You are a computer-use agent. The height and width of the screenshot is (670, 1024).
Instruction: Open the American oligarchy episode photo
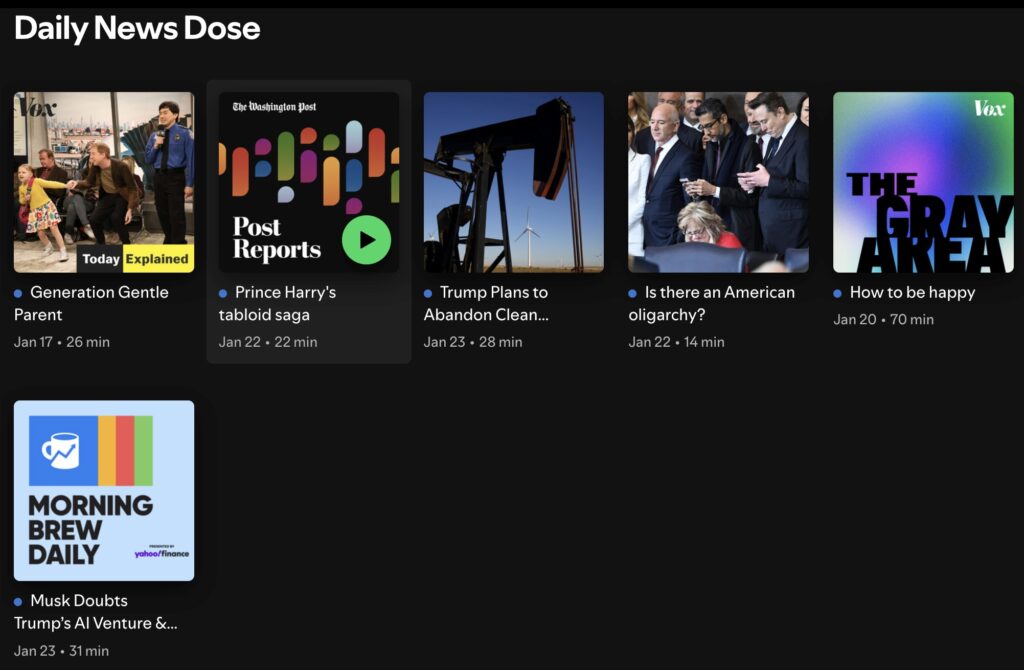(718, 182)
